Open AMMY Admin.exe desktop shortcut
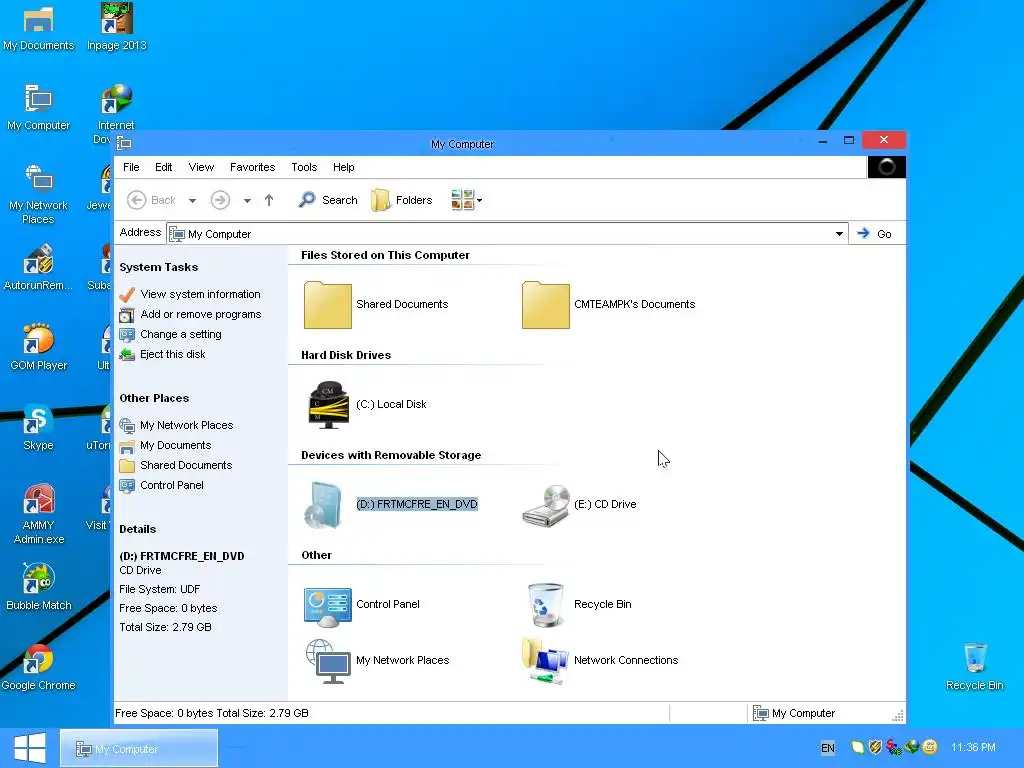1024x768 pixels. coord(39,515)
